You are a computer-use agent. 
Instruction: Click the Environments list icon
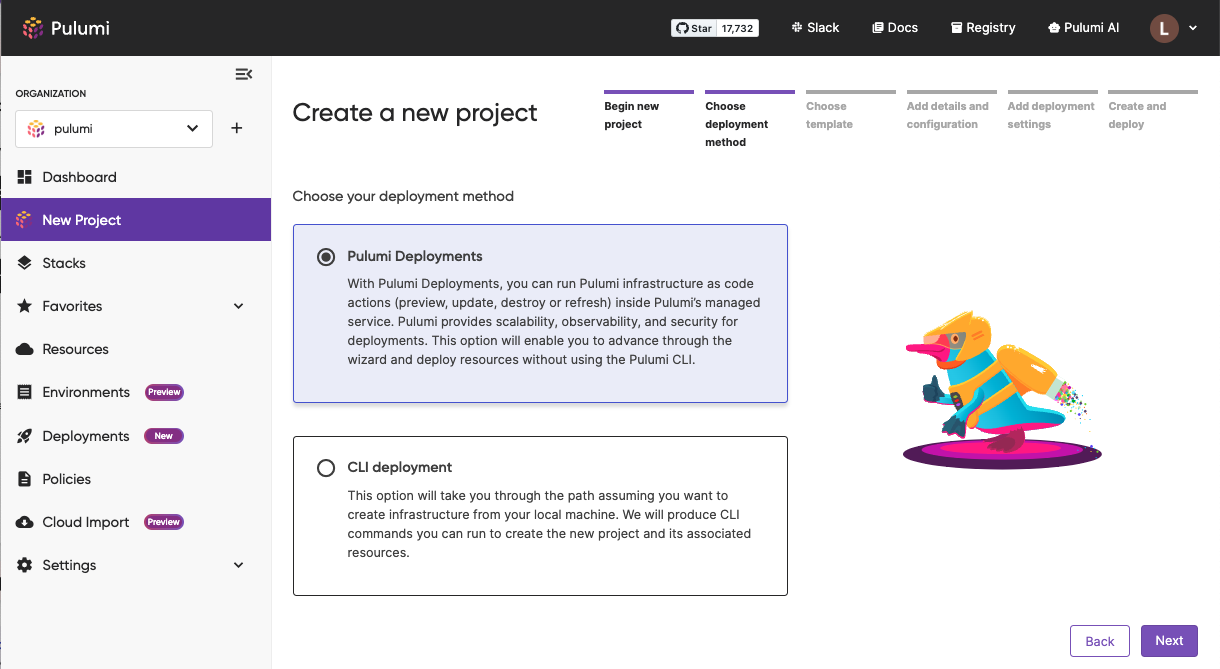click(x=25, y=392)
